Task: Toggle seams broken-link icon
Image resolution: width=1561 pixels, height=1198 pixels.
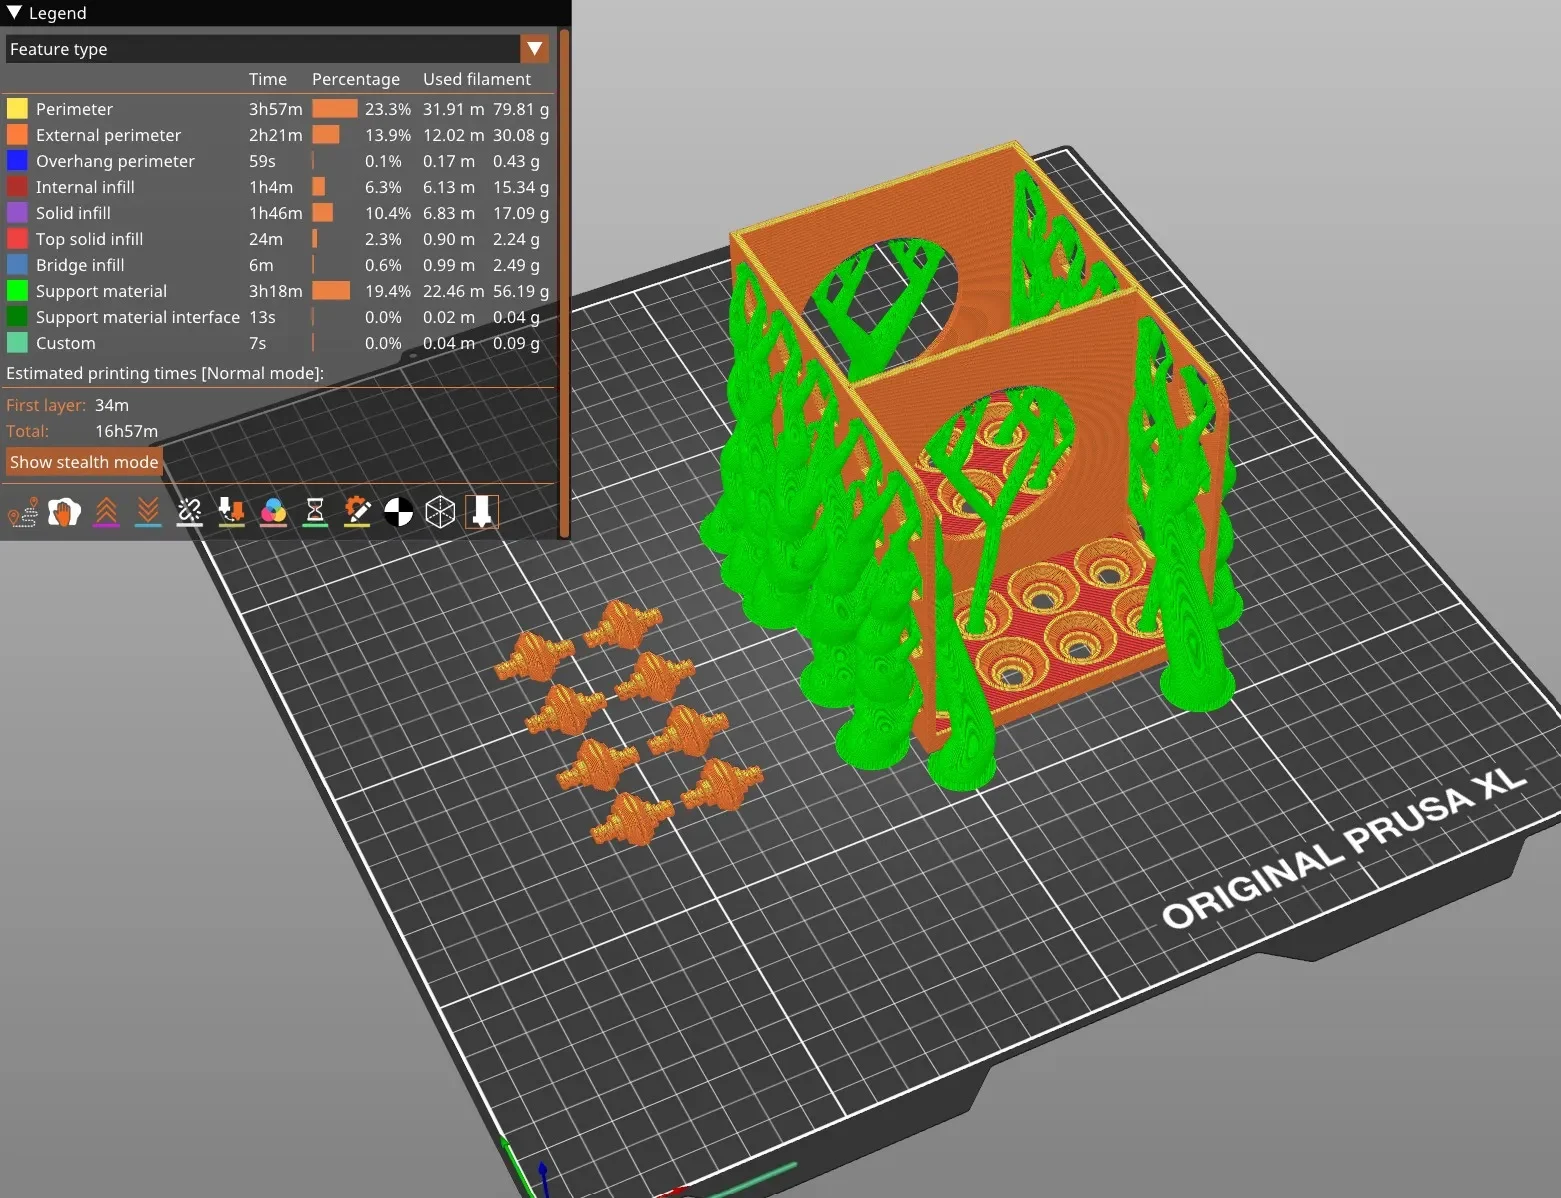Action: tap(189, 512)
